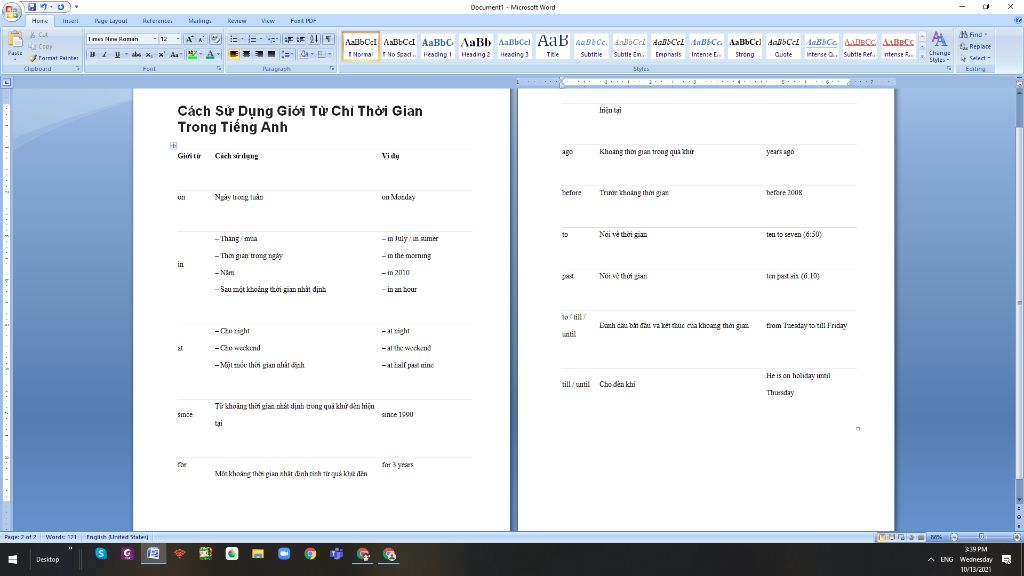Viewport: 1024px width, 576px height.
Task: Open the Change Styles dropdown
Action: [x=939, y=47]
